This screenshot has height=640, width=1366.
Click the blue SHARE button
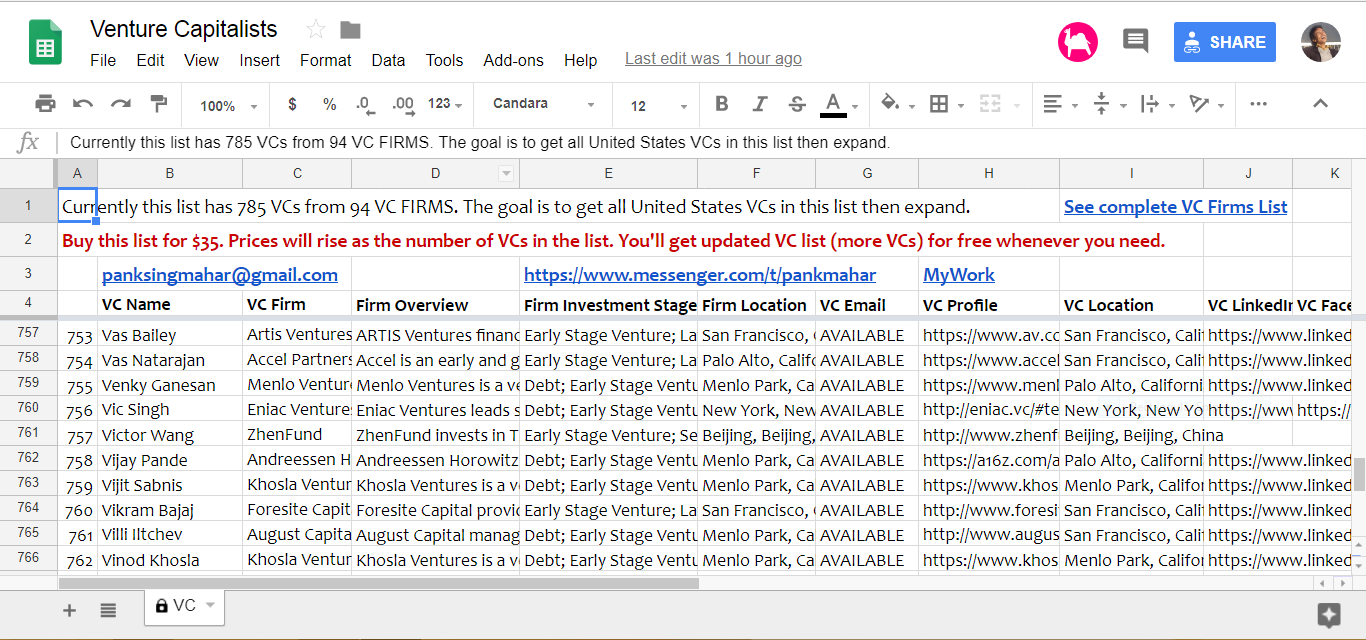coord(1224,42)
